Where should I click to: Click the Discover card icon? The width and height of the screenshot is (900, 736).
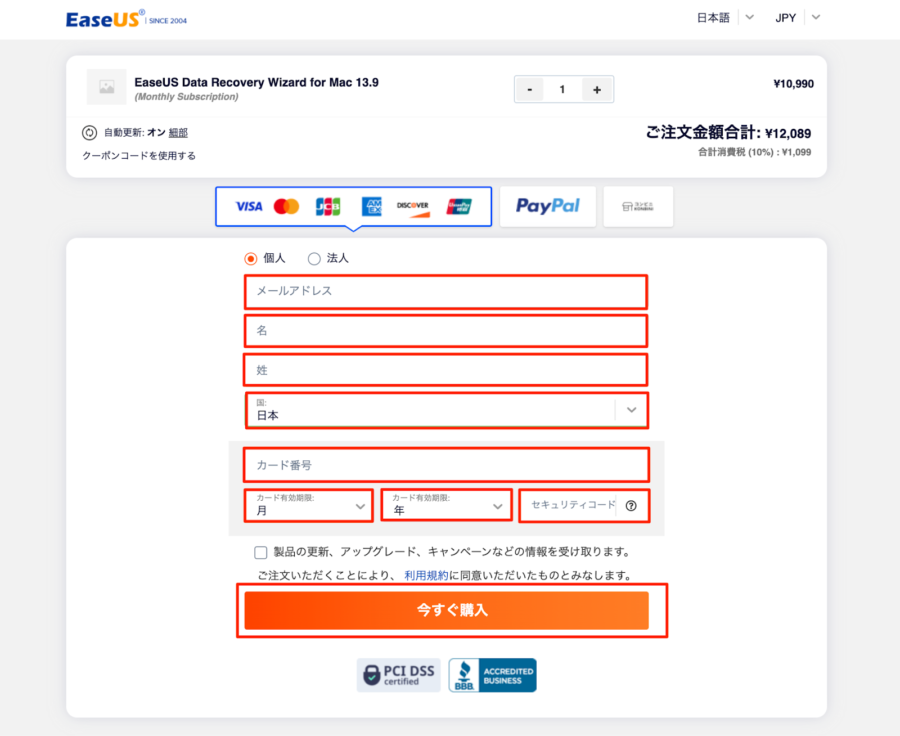pos(413,208)
